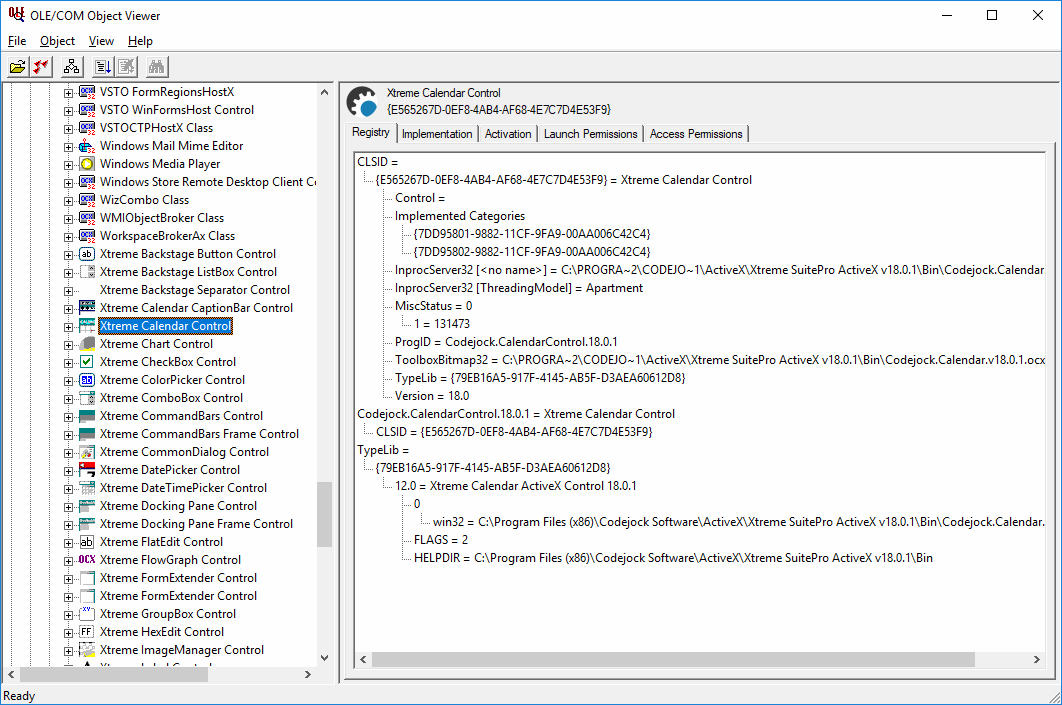Click the object tree vertical scrollbar thumb

click(x=324, y=514)
